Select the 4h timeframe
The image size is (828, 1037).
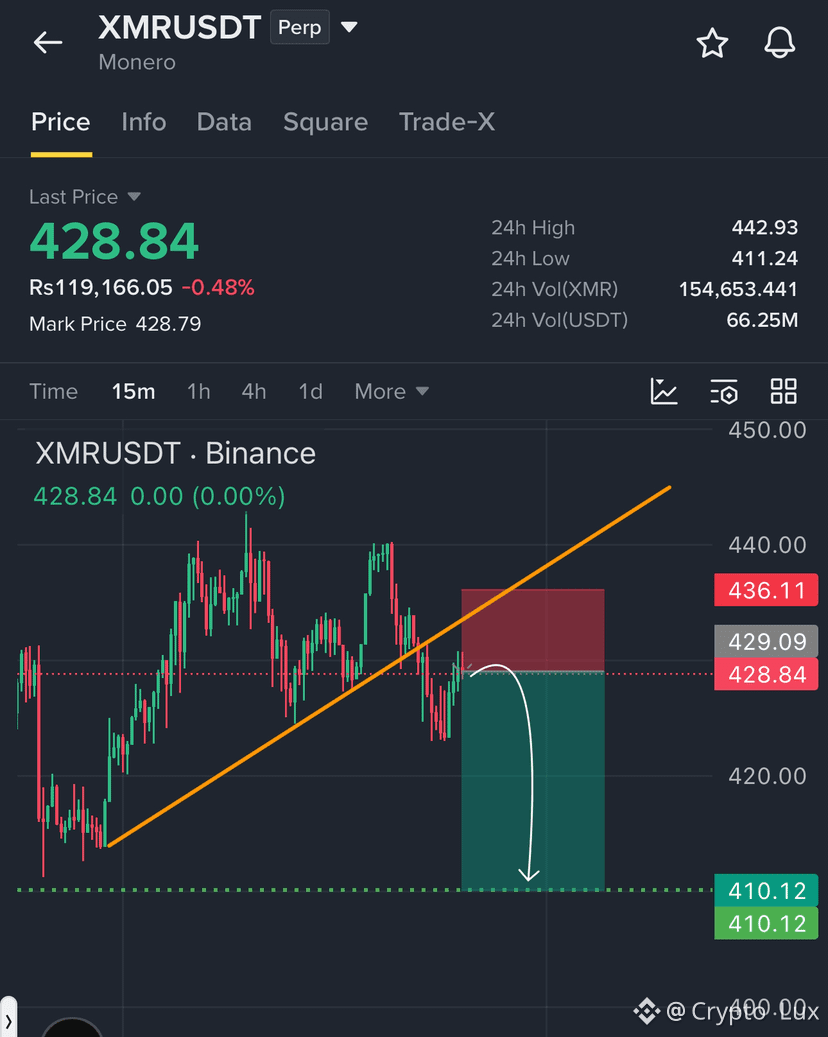[254, 392]
